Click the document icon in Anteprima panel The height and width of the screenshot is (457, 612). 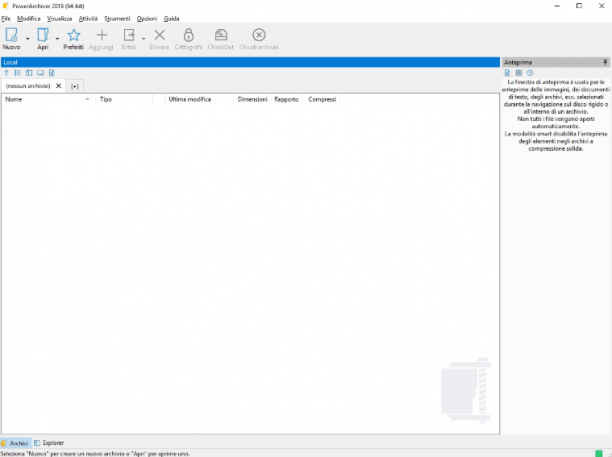507,73
